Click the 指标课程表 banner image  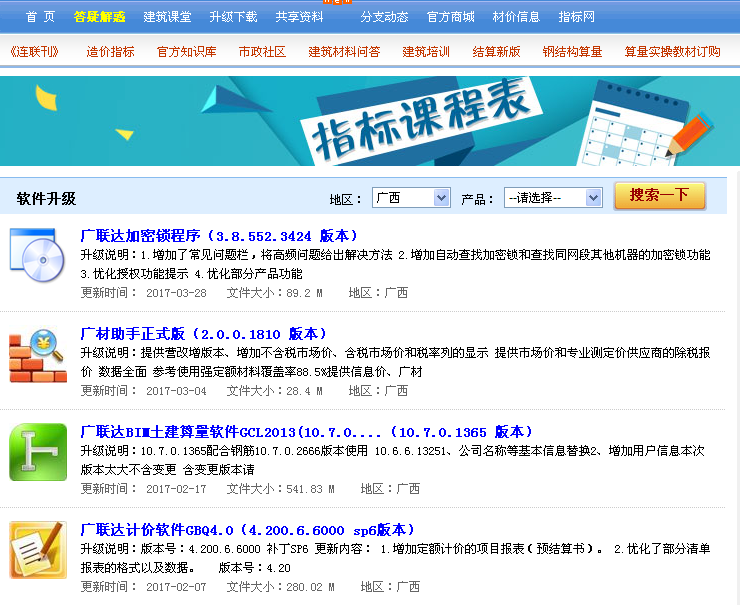click(x=370, y=121)
